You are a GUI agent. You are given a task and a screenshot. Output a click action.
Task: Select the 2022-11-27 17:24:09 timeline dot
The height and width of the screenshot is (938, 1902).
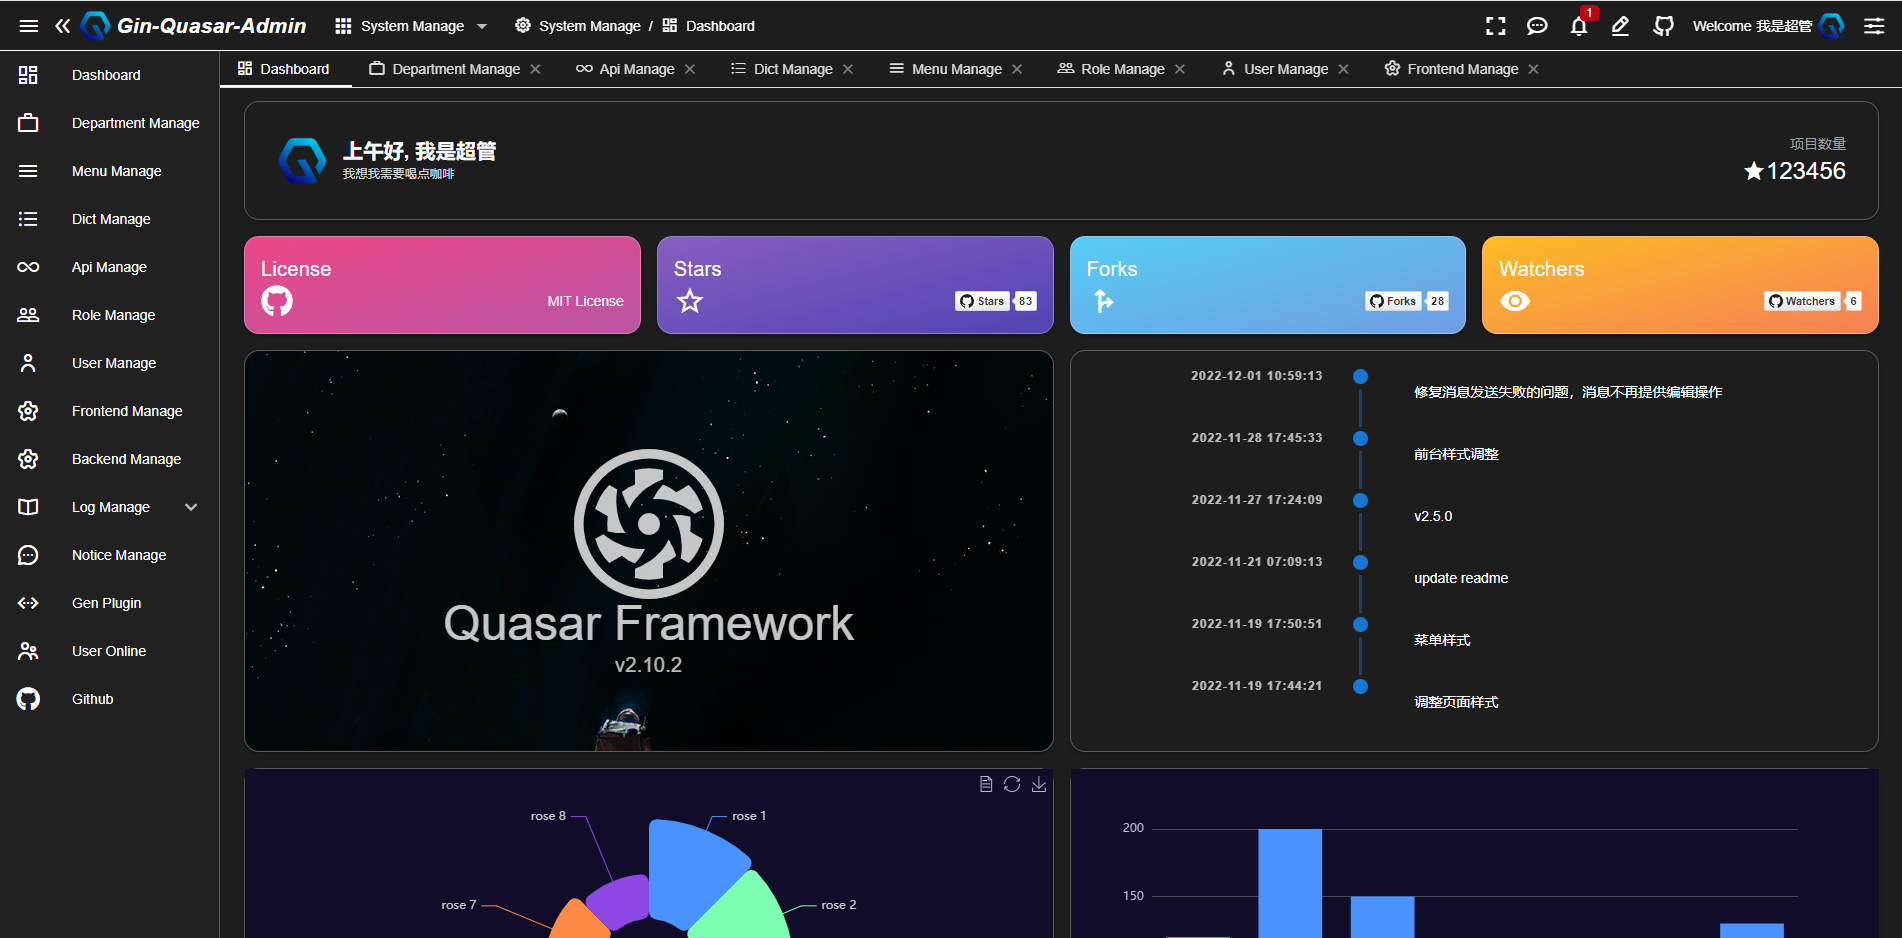pyautogui.click(x=1360, y=500)
